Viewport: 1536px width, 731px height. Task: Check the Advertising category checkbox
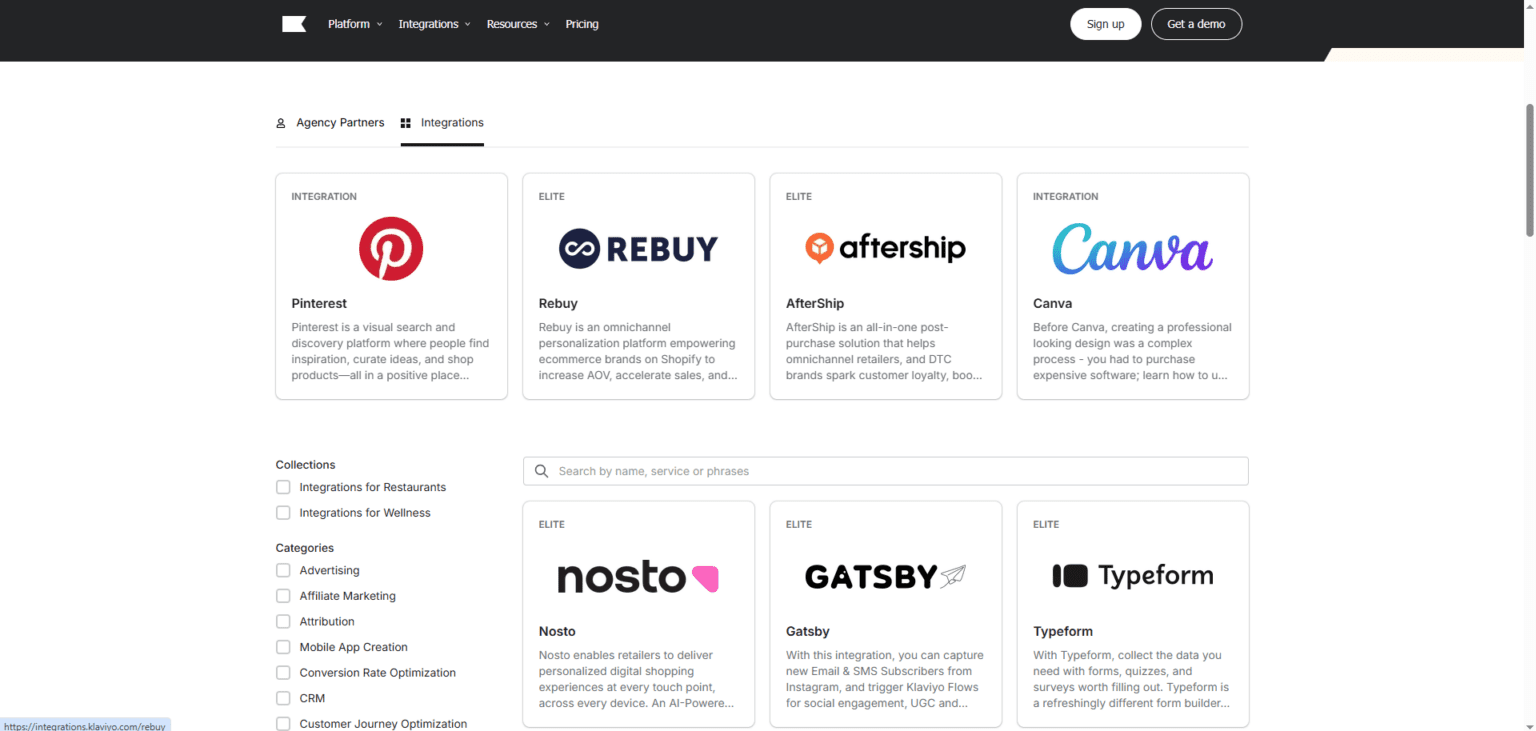(283, 570)
